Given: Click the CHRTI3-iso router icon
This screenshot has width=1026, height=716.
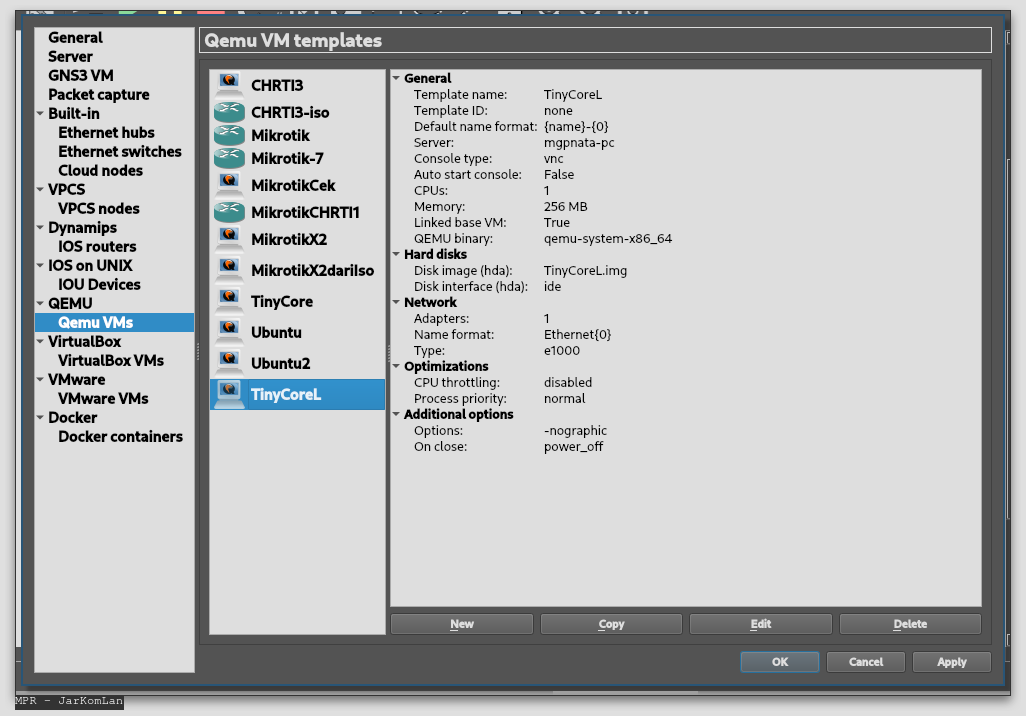Looking at the screenshot, I should [x=229, y=112].
